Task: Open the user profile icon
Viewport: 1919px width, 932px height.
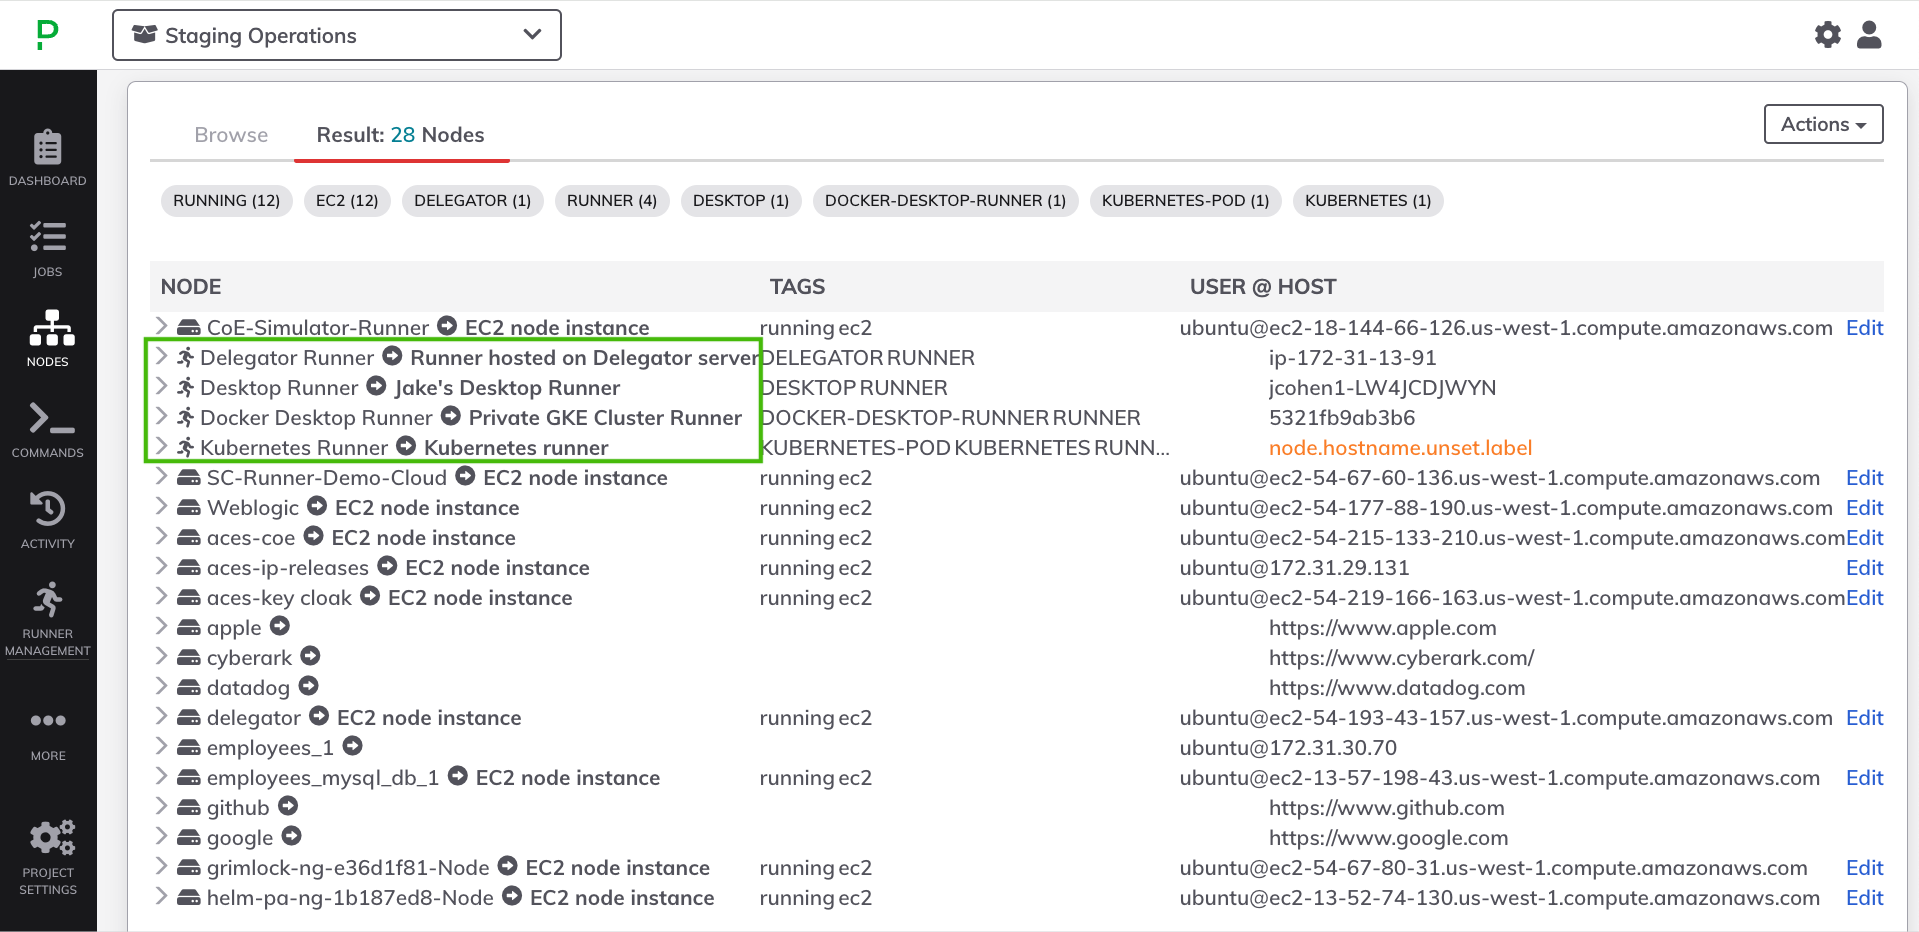Action: coord(1869,35)
